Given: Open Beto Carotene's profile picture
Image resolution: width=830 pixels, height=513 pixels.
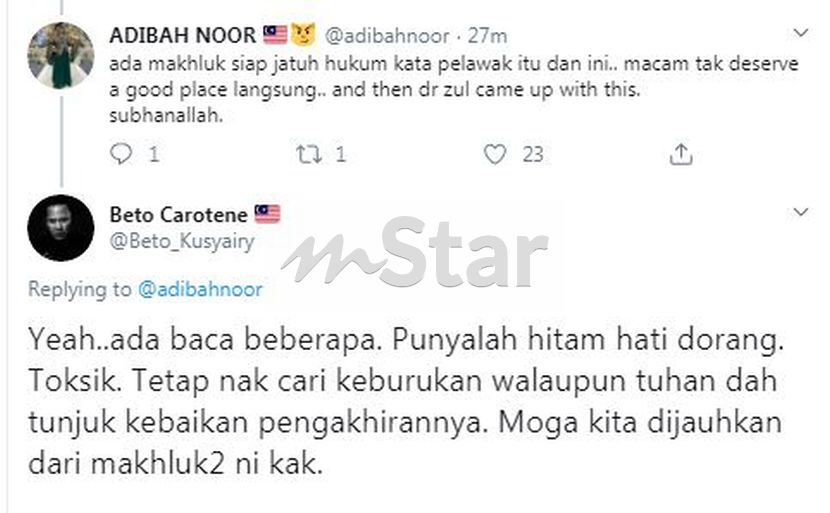Looking at the screenshot, I should [x=61, y=228].
